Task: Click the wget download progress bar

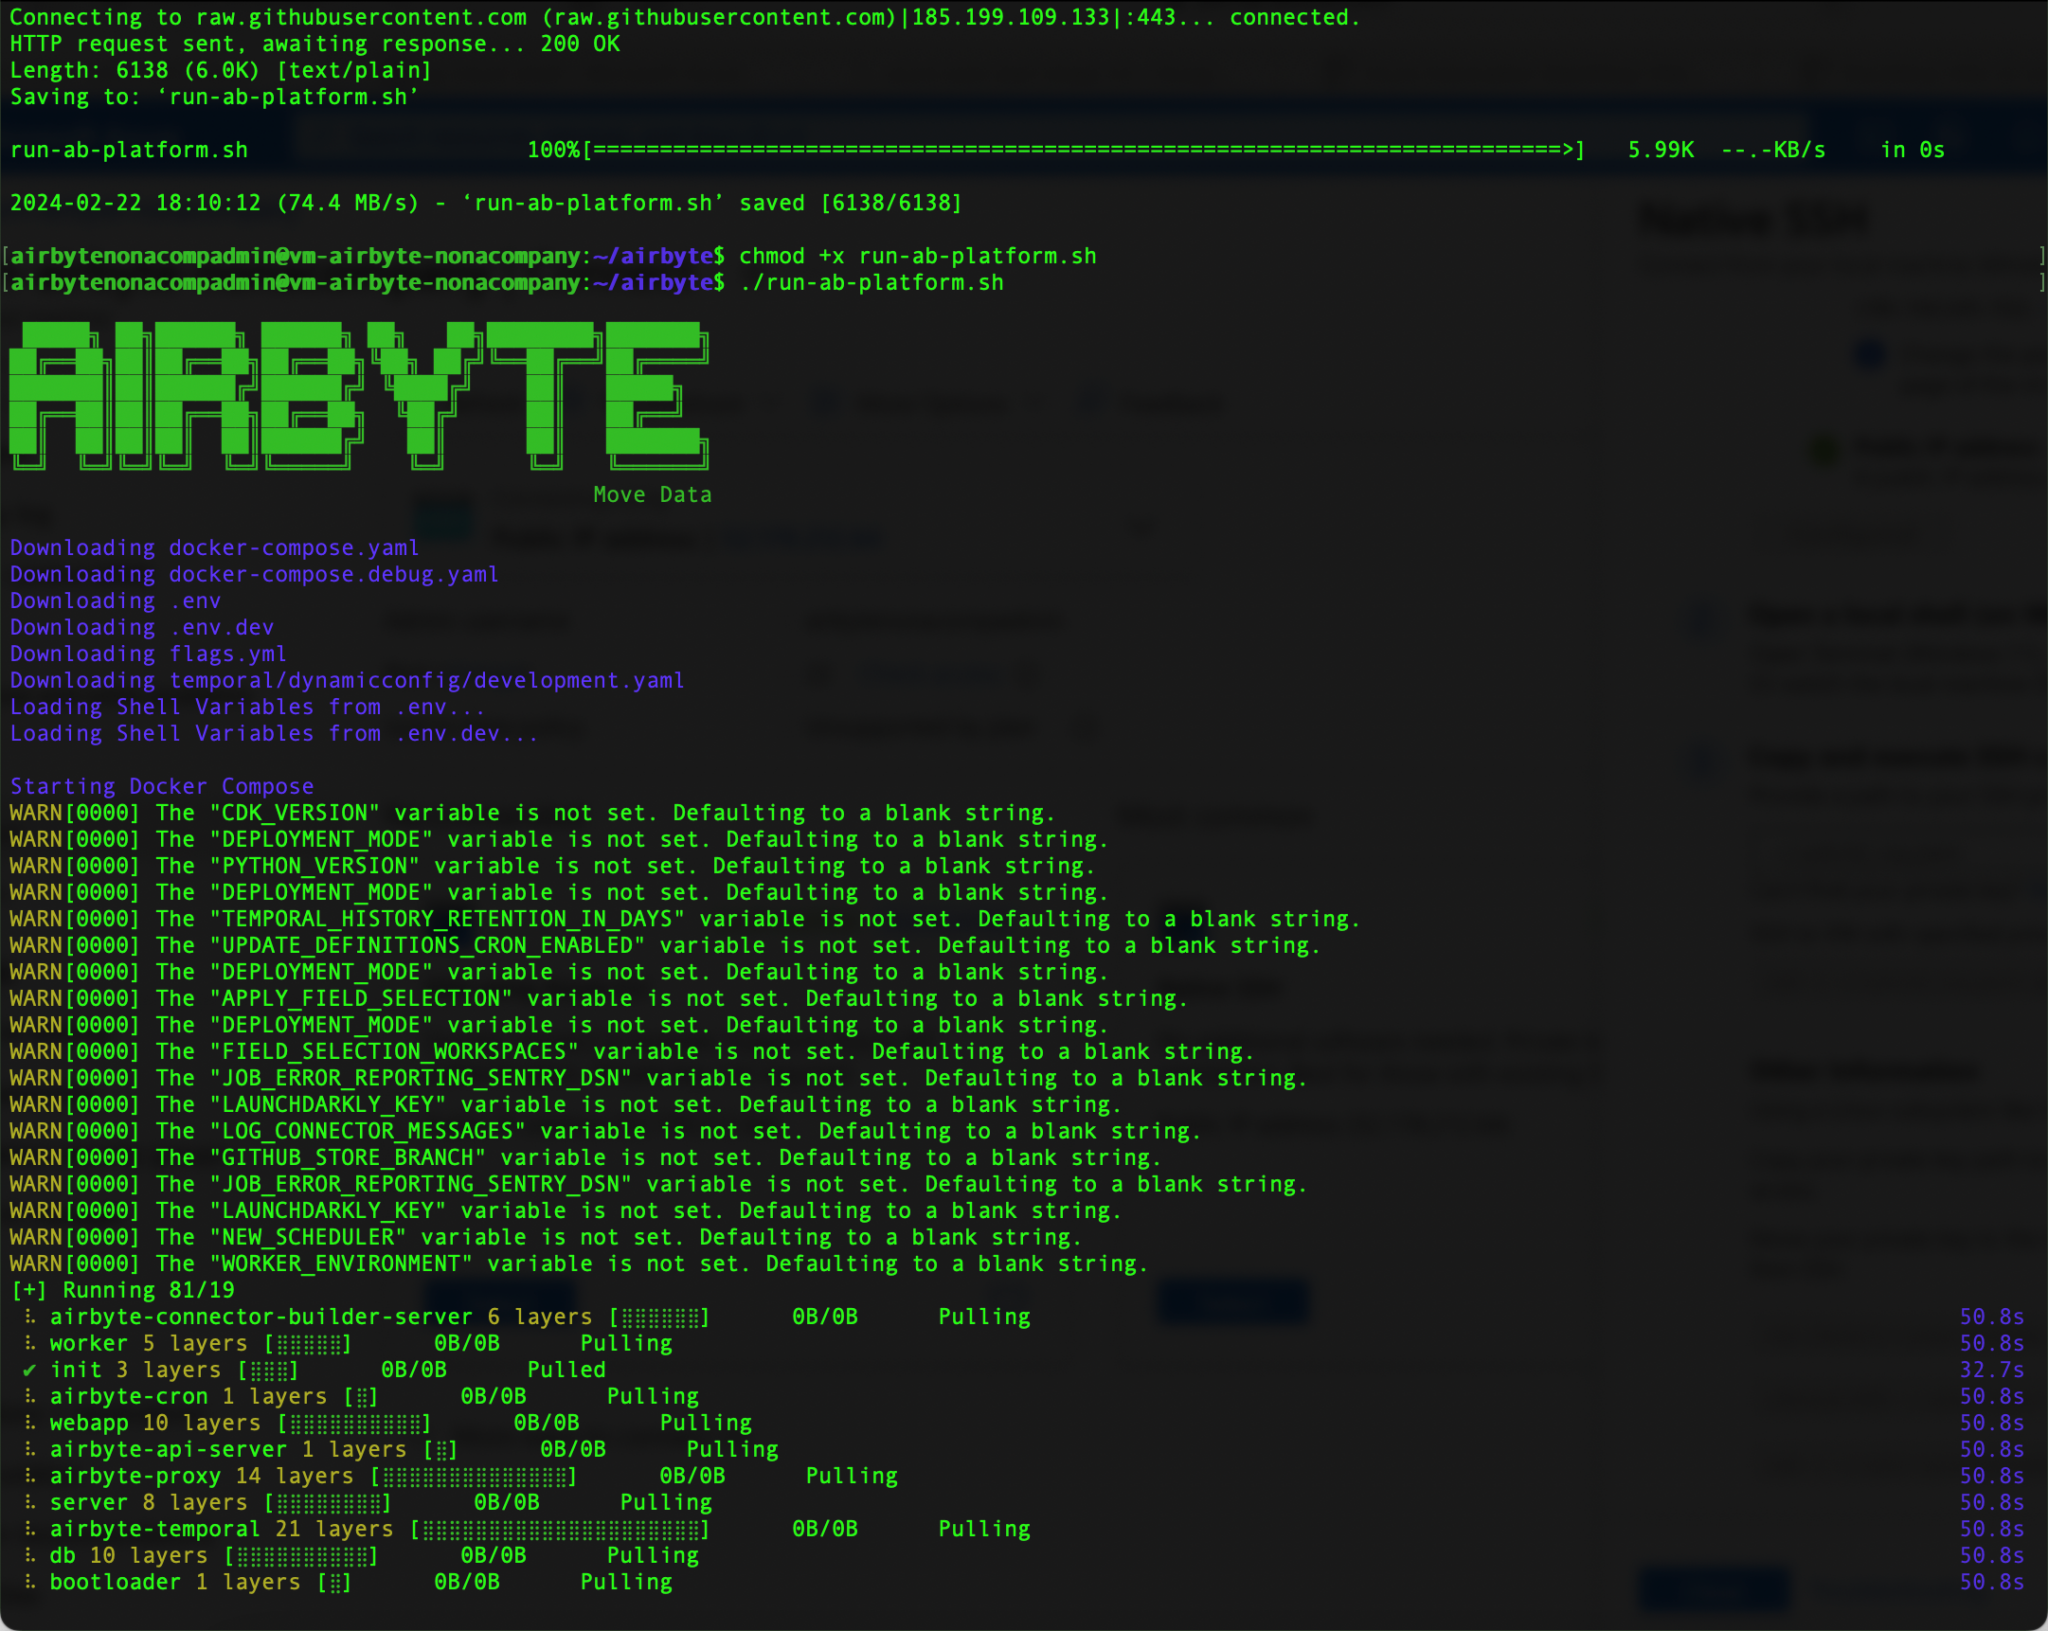Action: [1085, 150]
